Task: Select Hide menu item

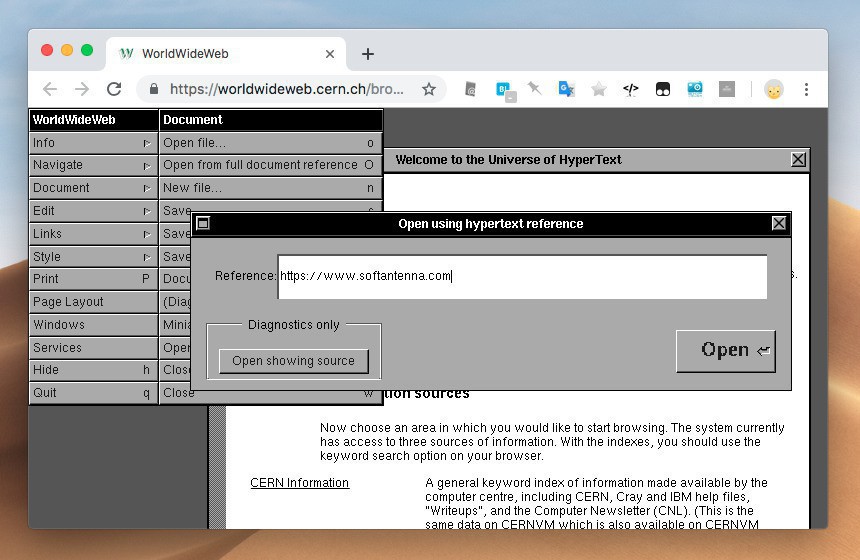Action: point(94,370)
